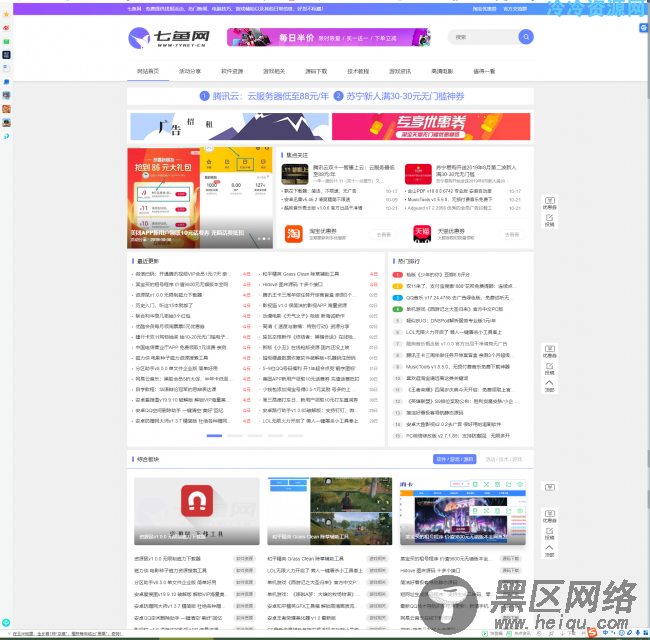The width and height of the screenshot is (650, 640).
Task: Open the 游戏资讯 nav item
Action: [400, 71]
